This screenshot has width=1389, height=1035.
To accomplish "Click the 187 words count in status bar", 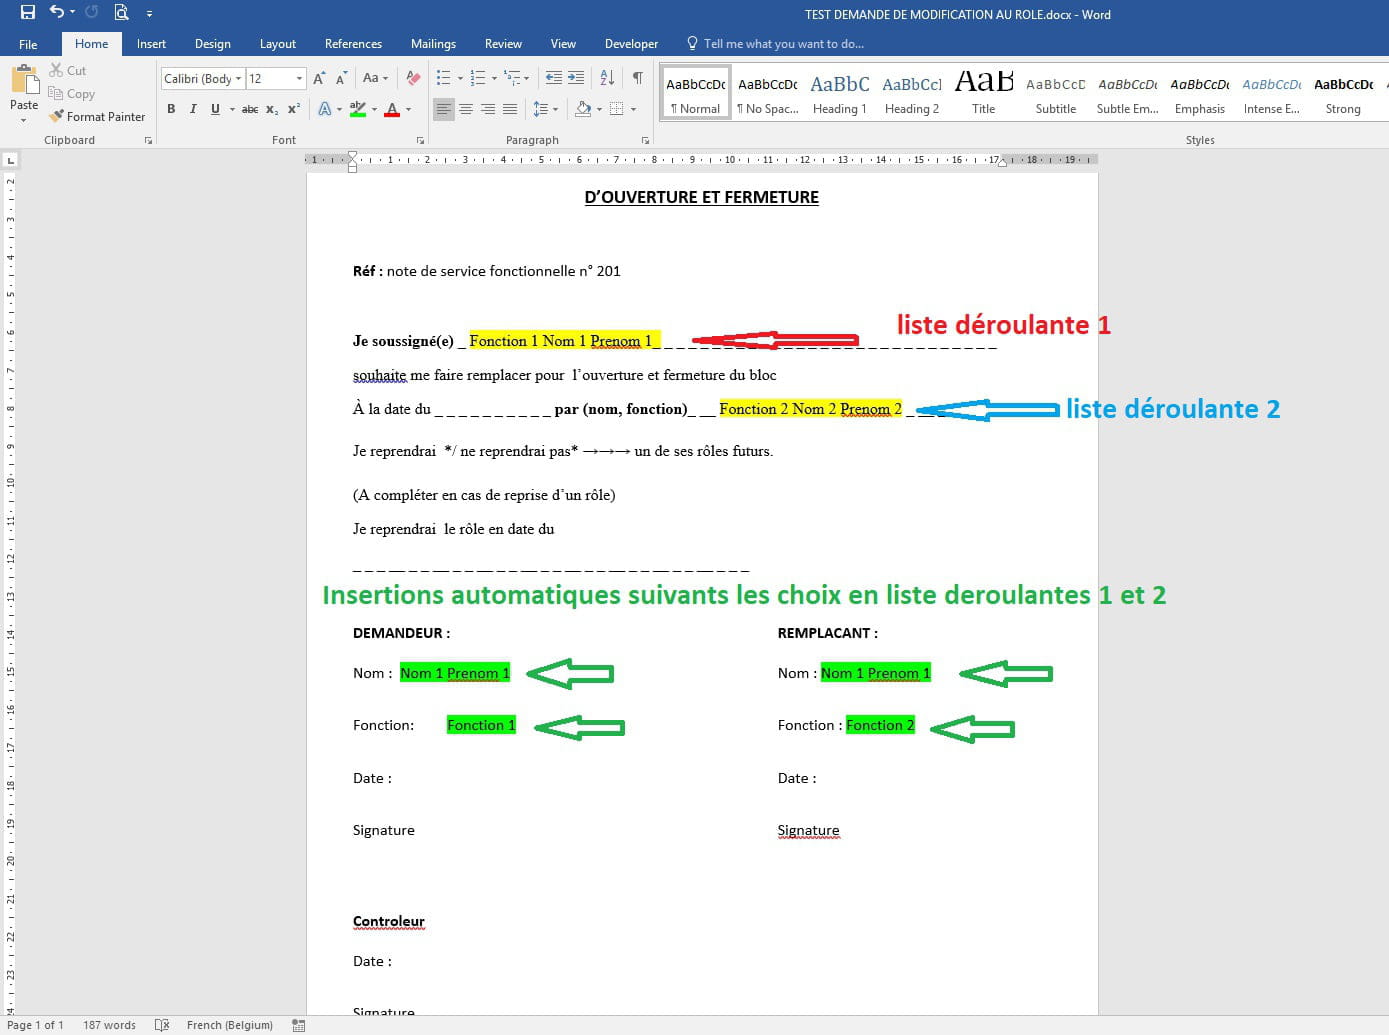I will tap(109, 1025).
